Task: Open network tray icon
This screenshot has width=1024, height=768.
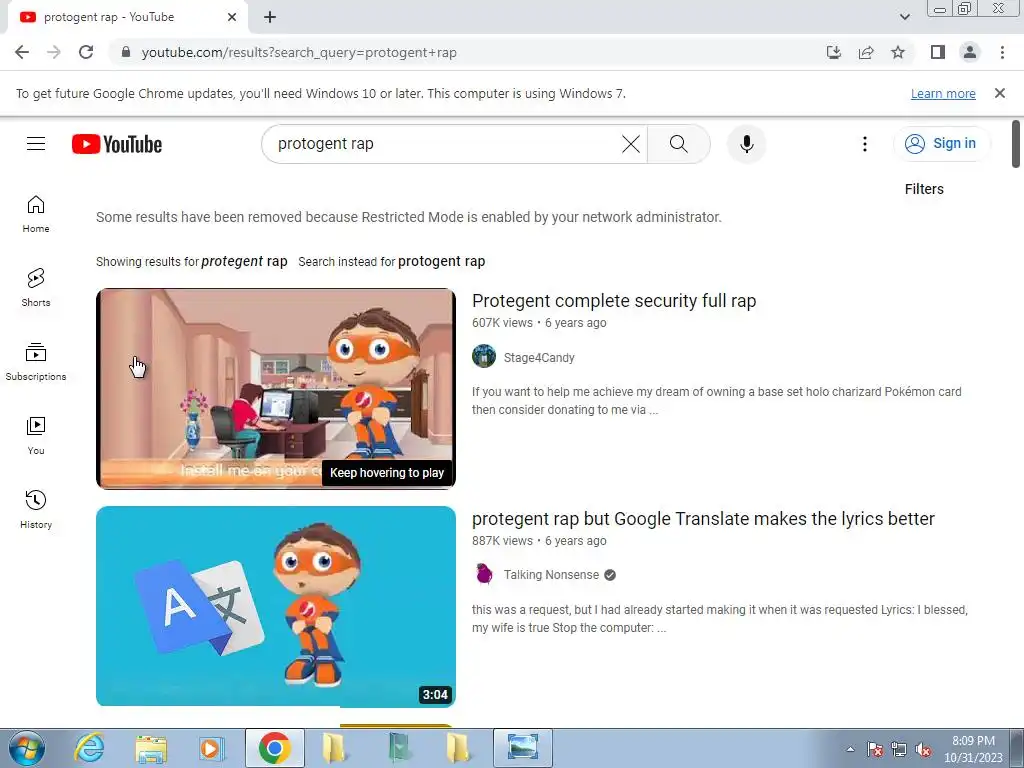Action: click(x=899, y=750)
